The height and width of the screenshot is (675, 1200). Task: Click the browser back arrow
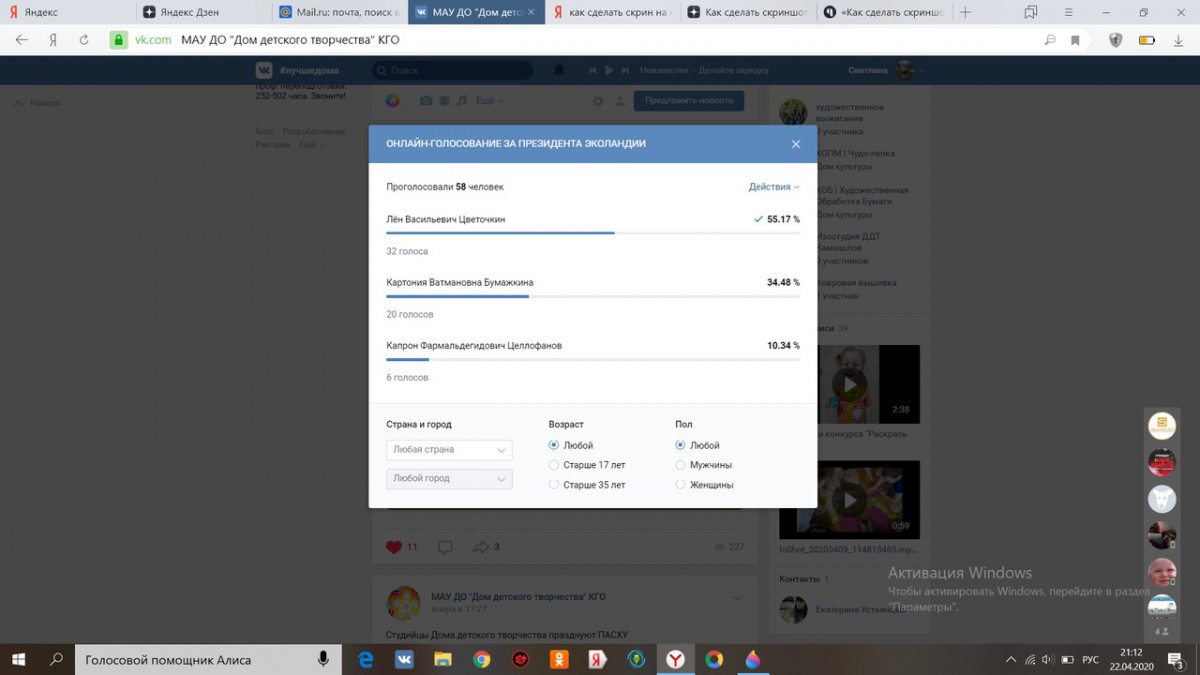point(22,40)
